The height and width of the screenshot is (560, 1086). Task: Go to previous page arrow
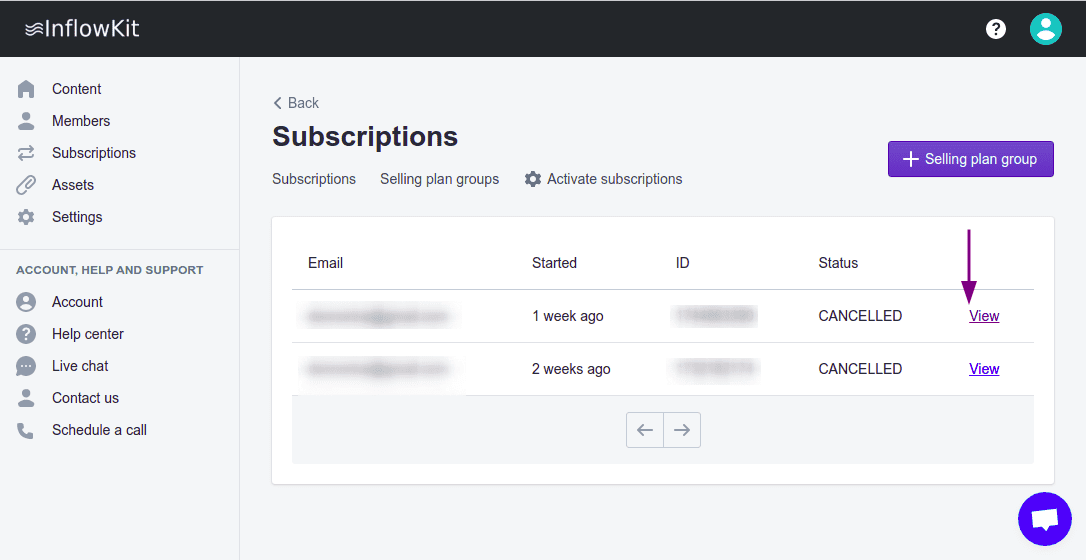point(645,430)
